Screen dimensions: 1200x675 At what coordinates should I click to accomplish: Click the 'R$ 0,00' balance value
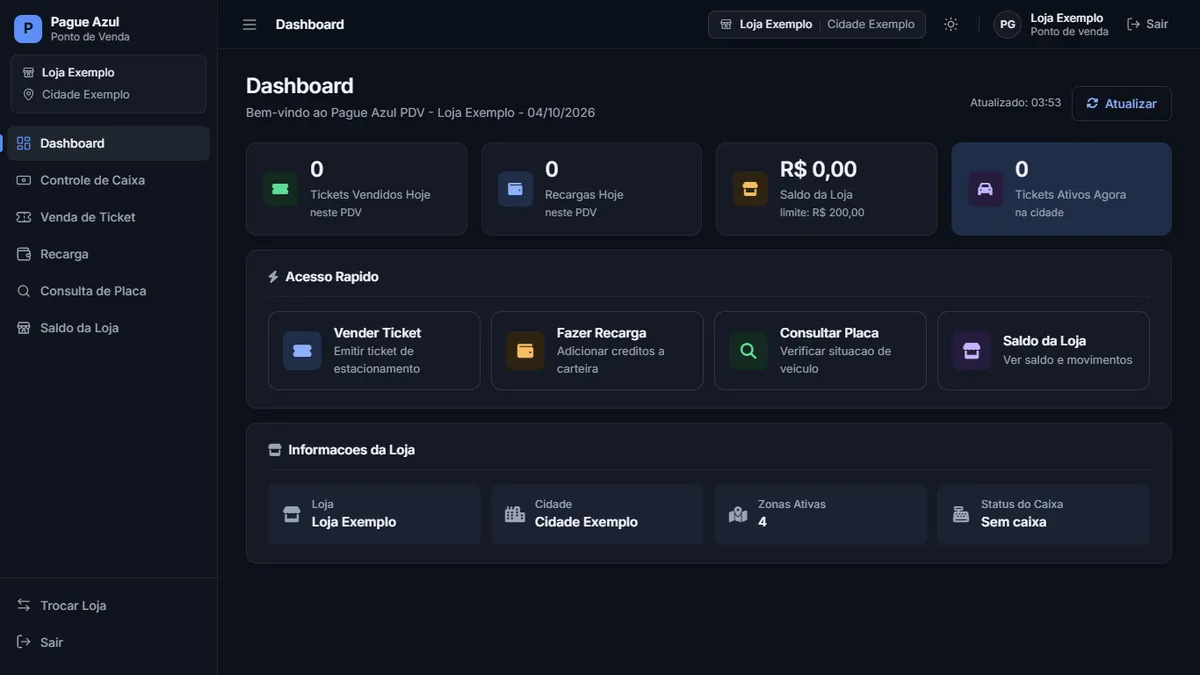pos(818,169)
